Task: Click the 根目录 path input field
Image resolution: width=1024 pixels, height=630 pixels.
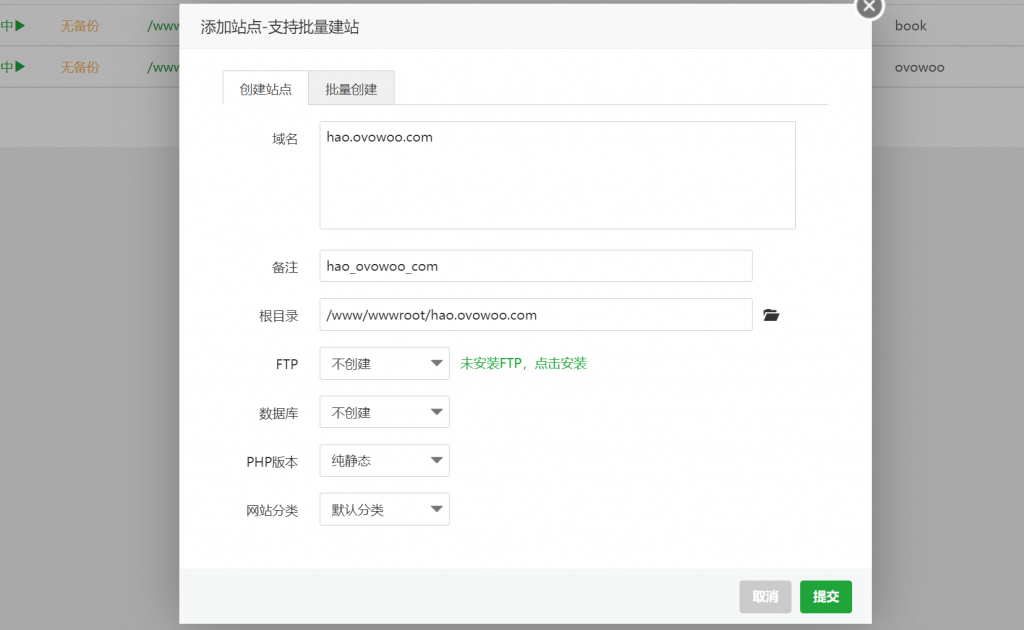Action: (x=535, y=315)
